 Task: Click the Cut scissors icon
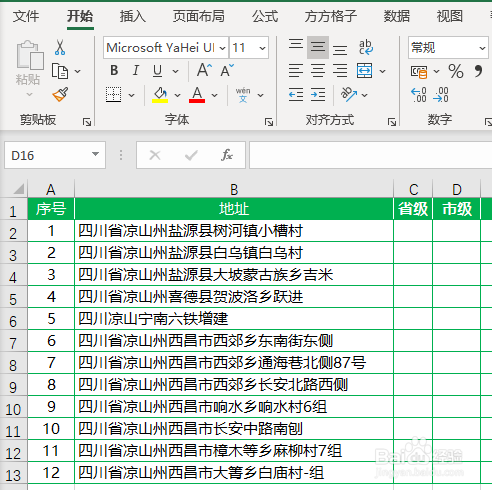pyautogui.click(x=60, y=47)
